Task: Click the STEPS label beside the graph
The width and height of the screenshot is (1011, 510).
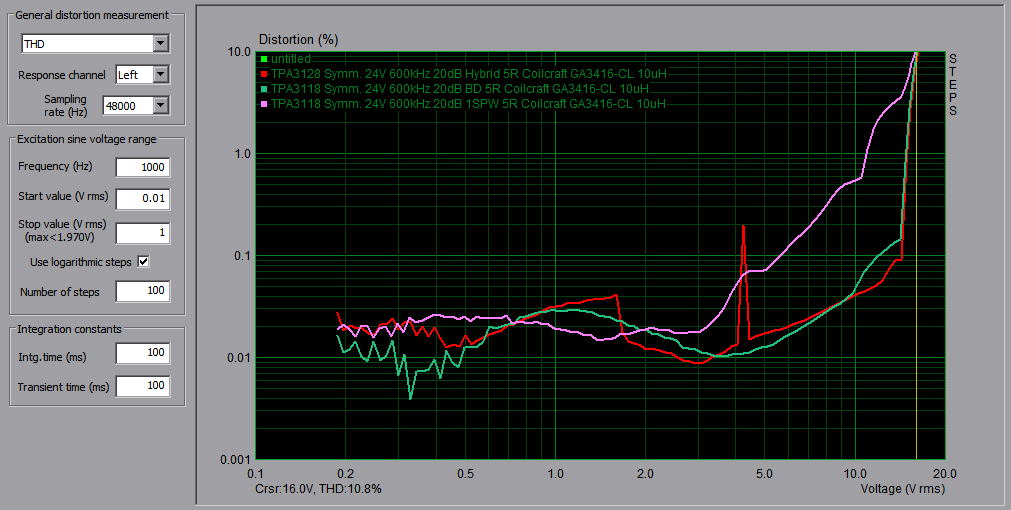Action: [953, 84]
